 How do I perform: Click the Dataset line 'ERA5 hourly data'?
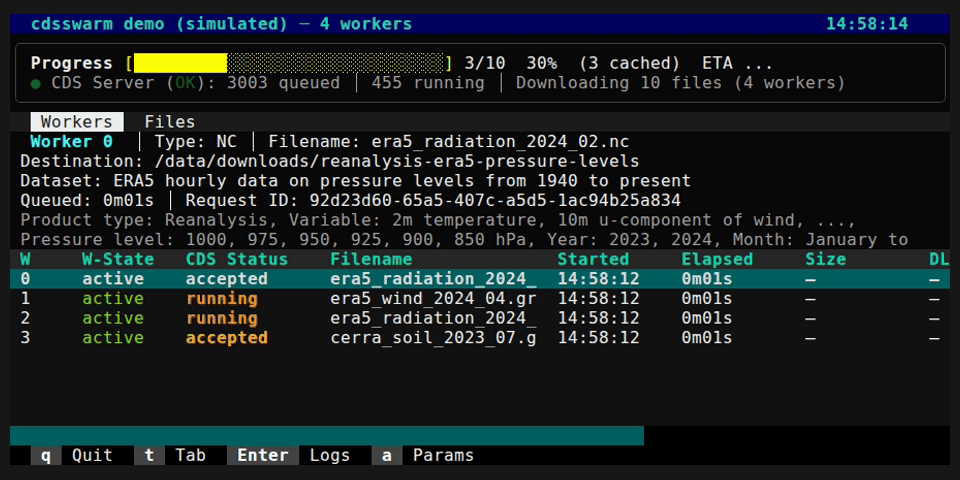[356, 181]
